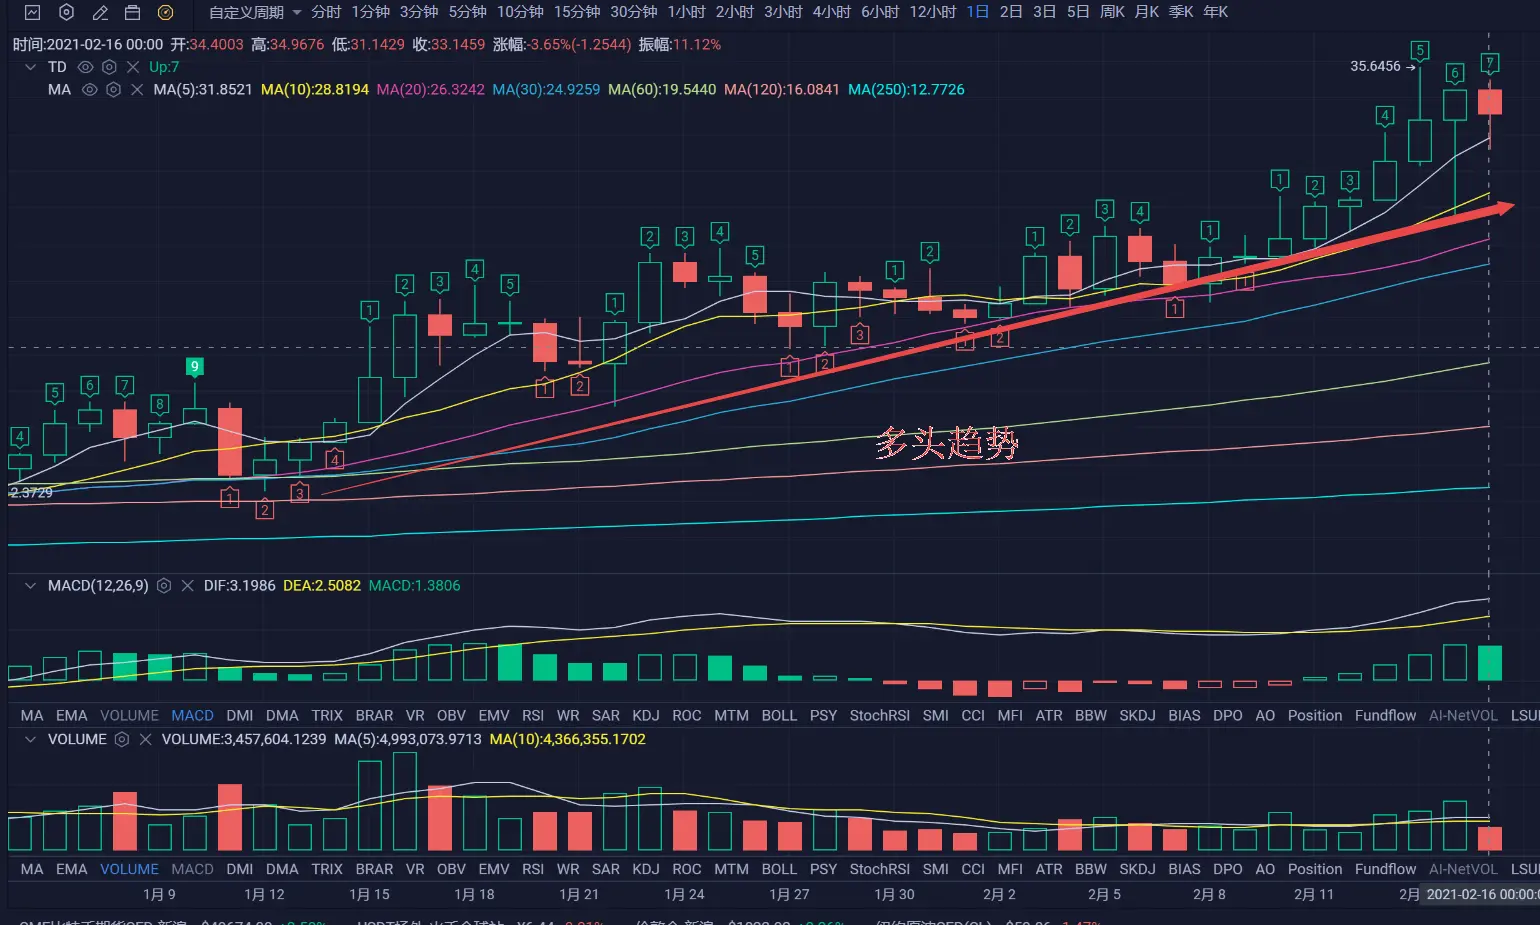Select the 3分钟 period
1540x925 pixels.
tap(419, 12)
